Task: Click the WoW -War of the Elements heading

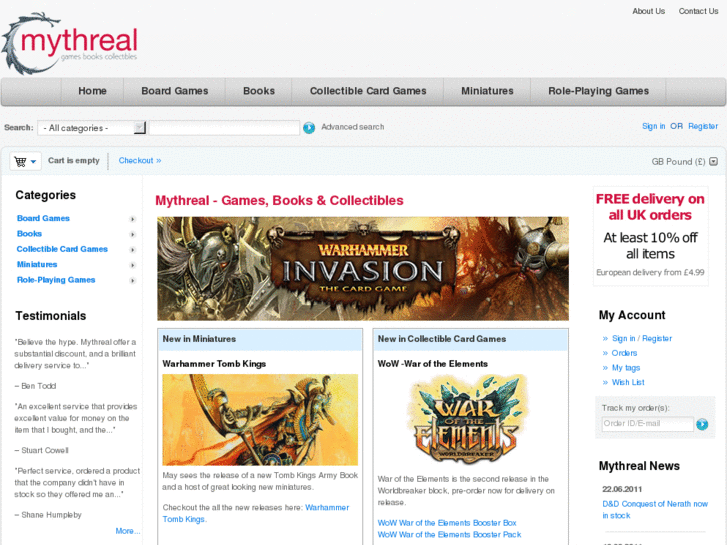Action: pos(433,364)
